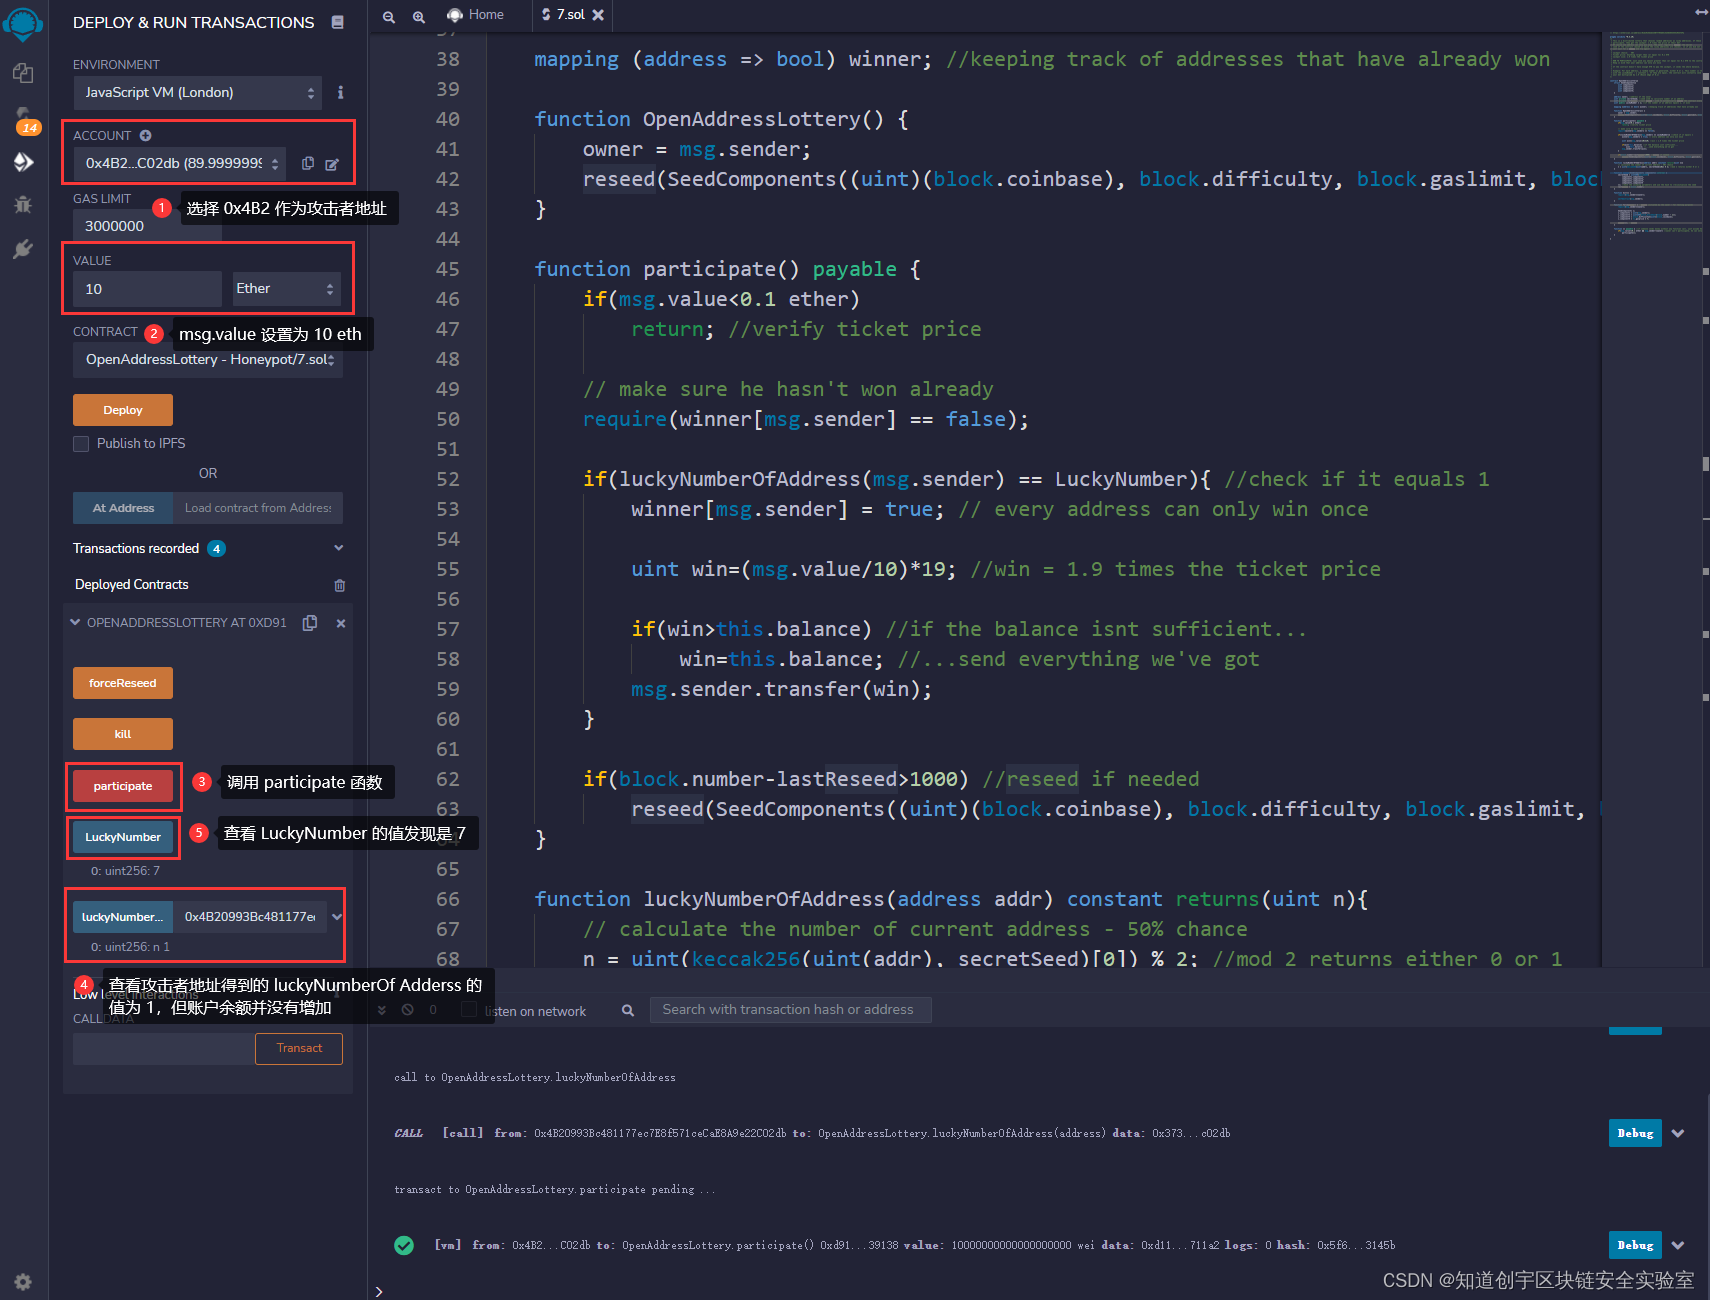
Task: Expand details of the CALL log entry
Action: pos(1678,1133)
